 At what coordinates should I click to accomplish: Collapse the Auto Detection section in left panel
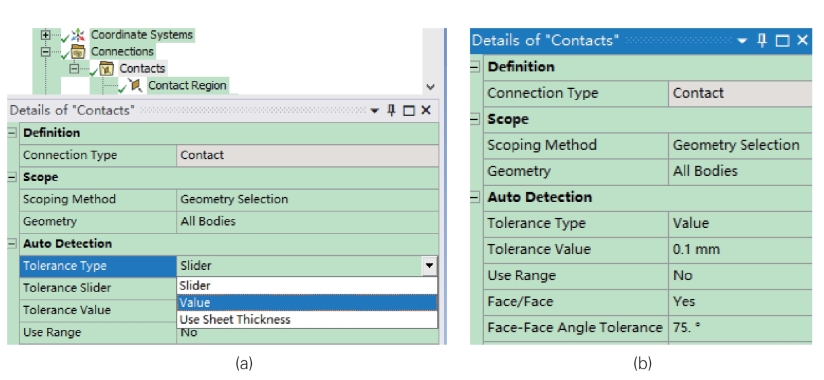click(13, 243)
